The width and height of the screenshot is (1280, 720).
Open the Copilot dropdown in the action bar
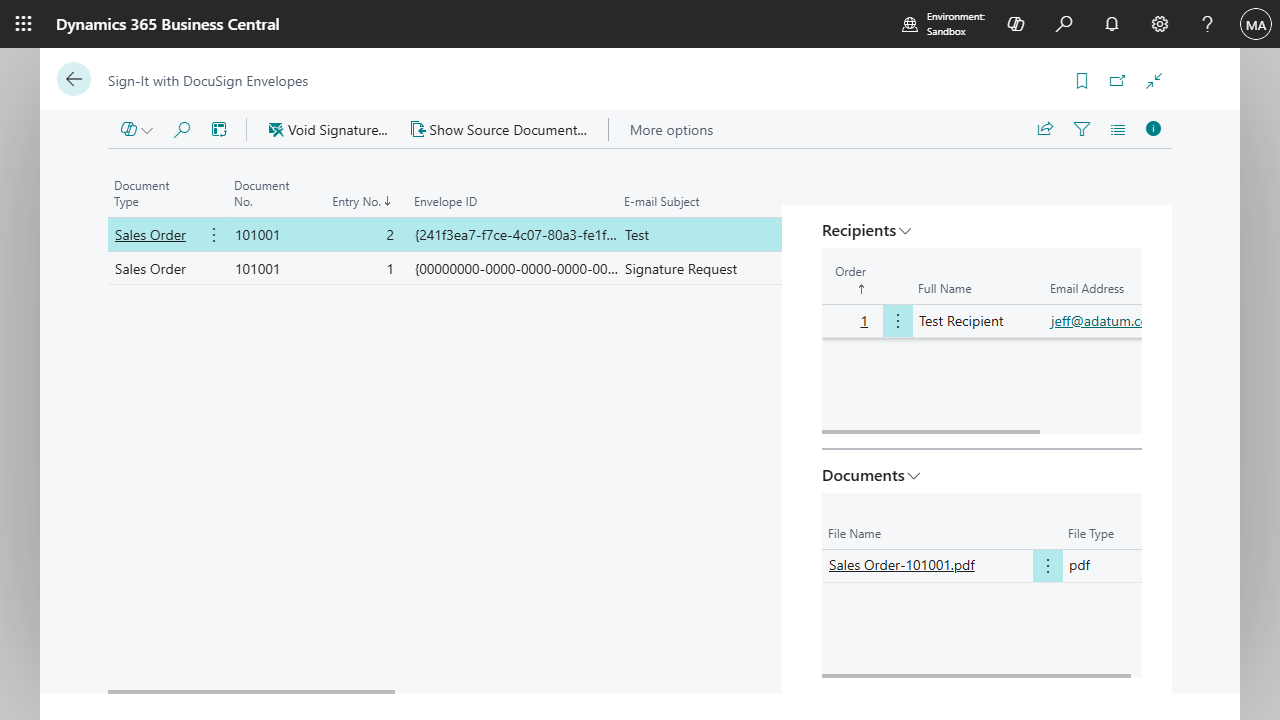coord(137,130)
